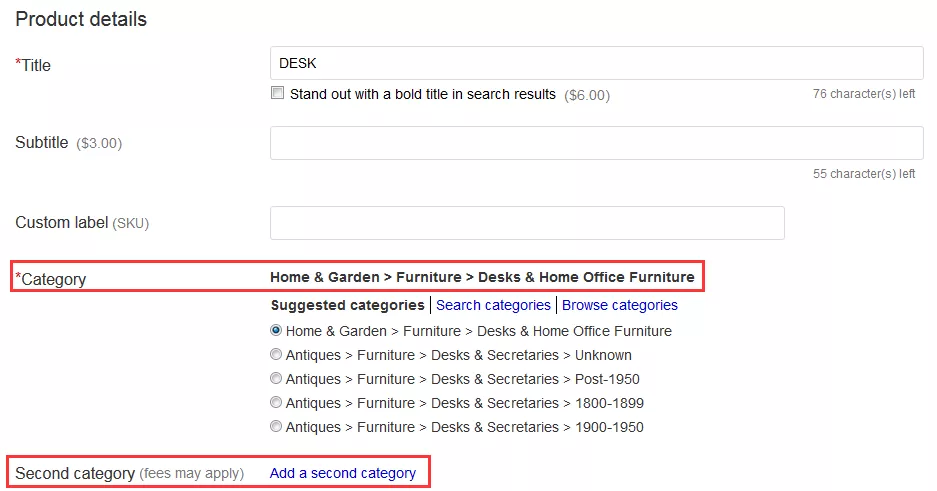Click the Product details heading
The image size is (937, 491).
tap(80, 19)
